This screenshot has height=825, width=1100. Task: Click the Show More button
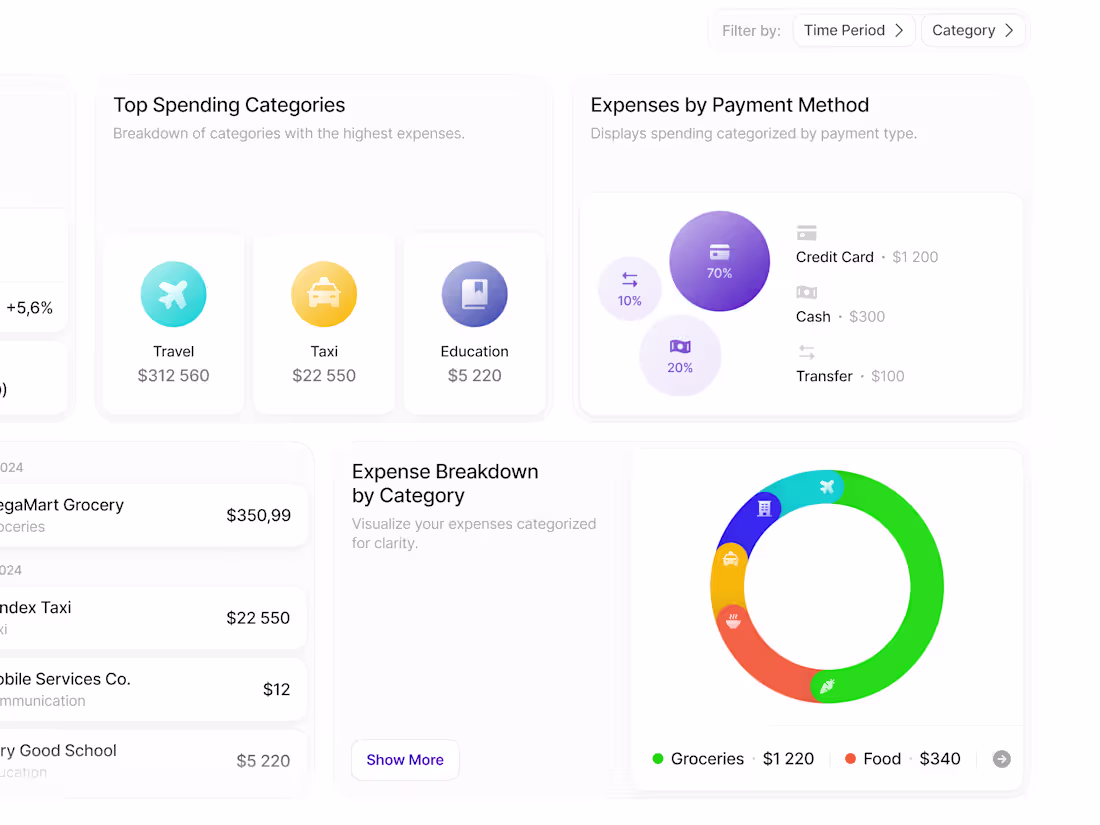(x=405, y=760)
